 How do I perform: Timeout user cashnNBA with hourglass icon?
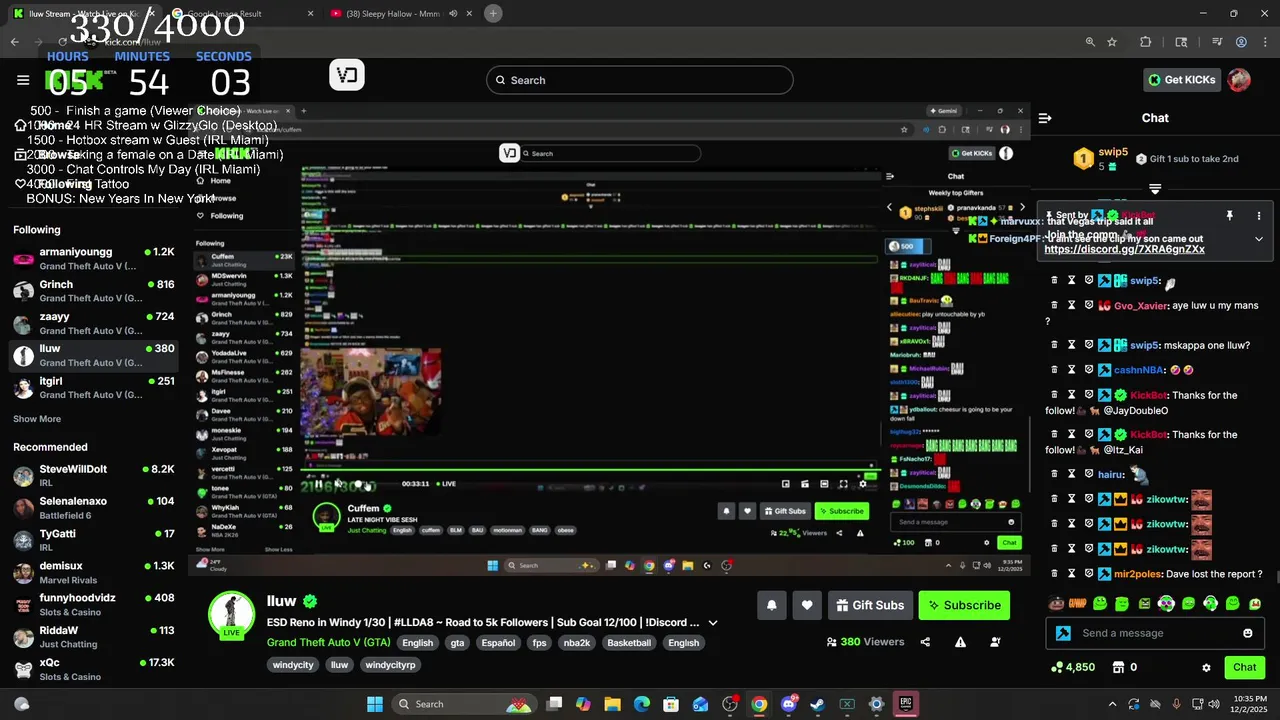(x=1071, y=370)
